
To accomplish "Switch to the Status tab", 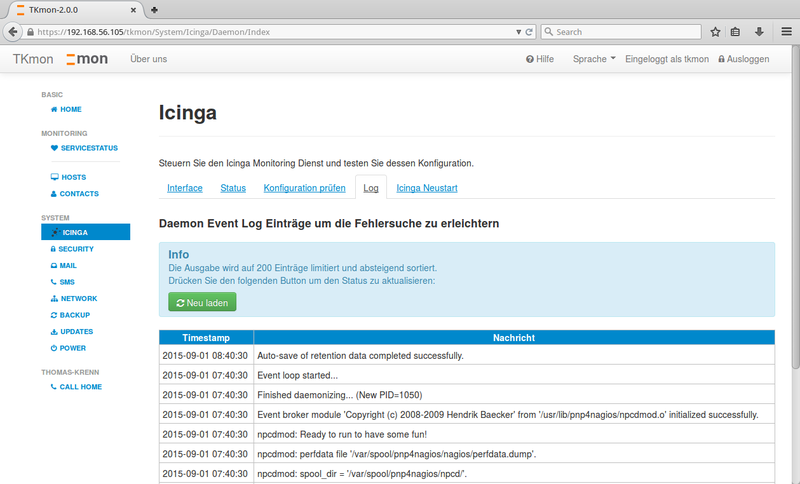I will 233,188.
